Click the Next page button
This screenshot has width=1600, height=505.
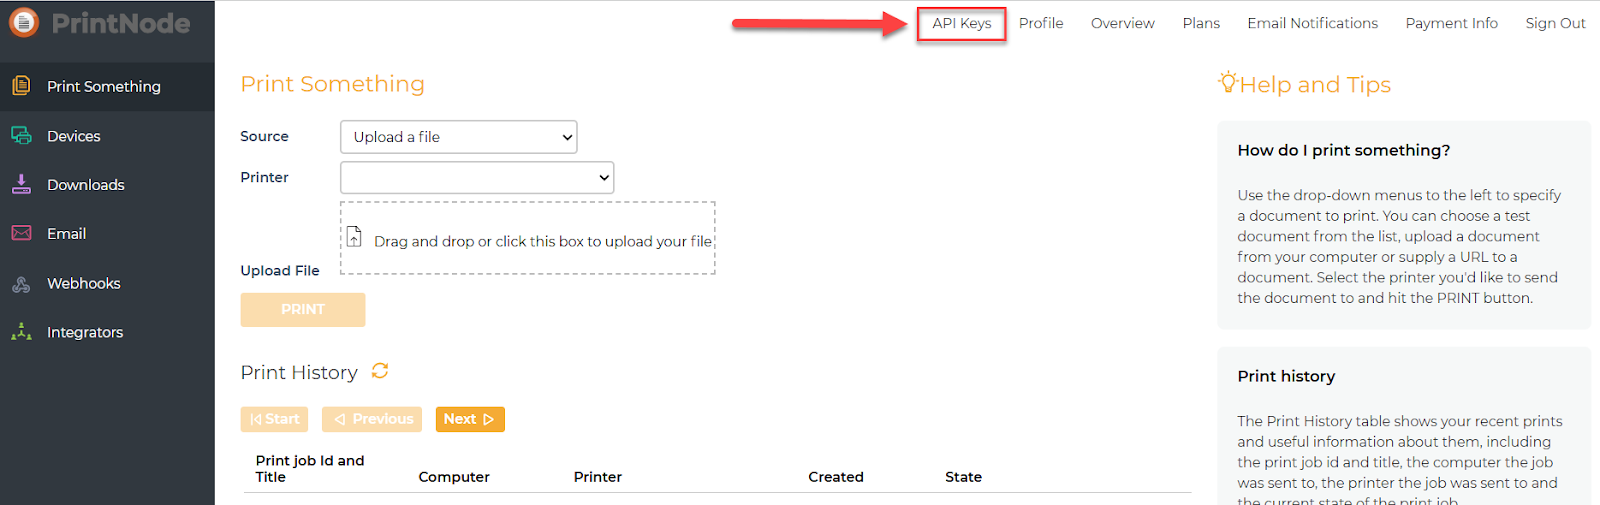click(470, 419)
